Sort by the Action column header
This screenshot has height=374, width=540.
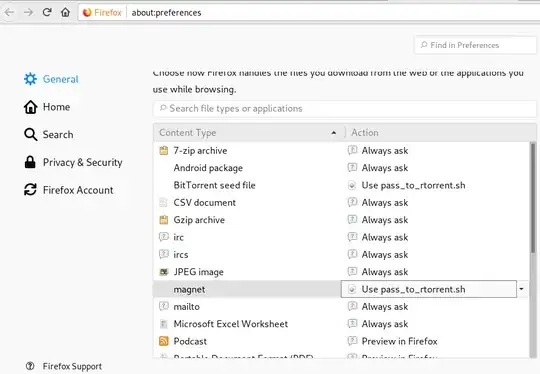440,133
